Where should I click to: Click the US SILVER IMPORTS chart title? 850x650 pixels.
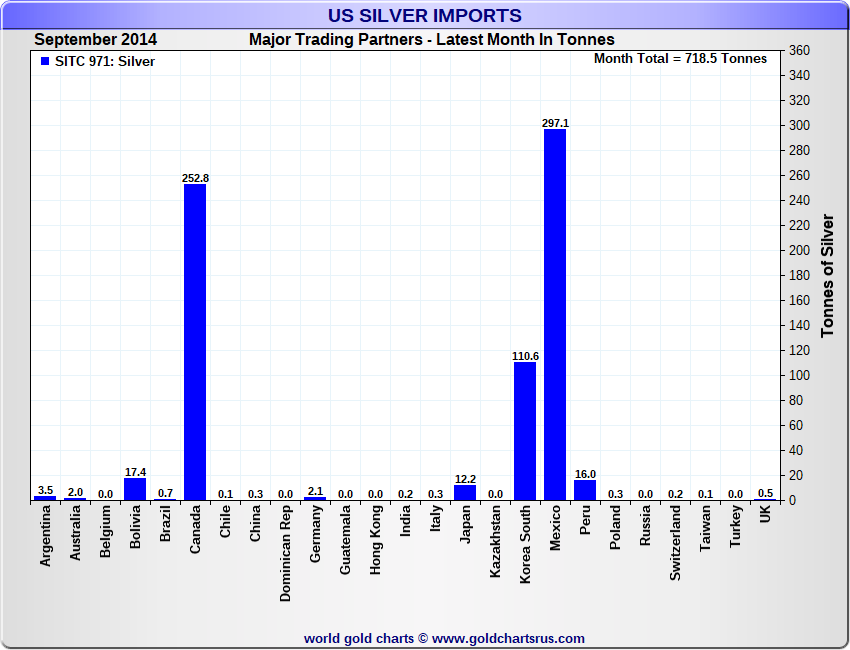(425, 15)
